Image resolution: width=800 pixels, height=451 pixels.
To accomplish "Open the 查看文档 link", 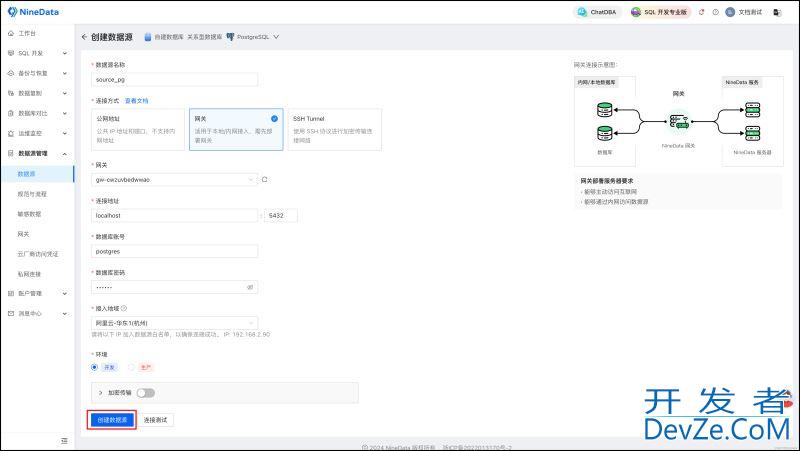I will tap(137, 101).
